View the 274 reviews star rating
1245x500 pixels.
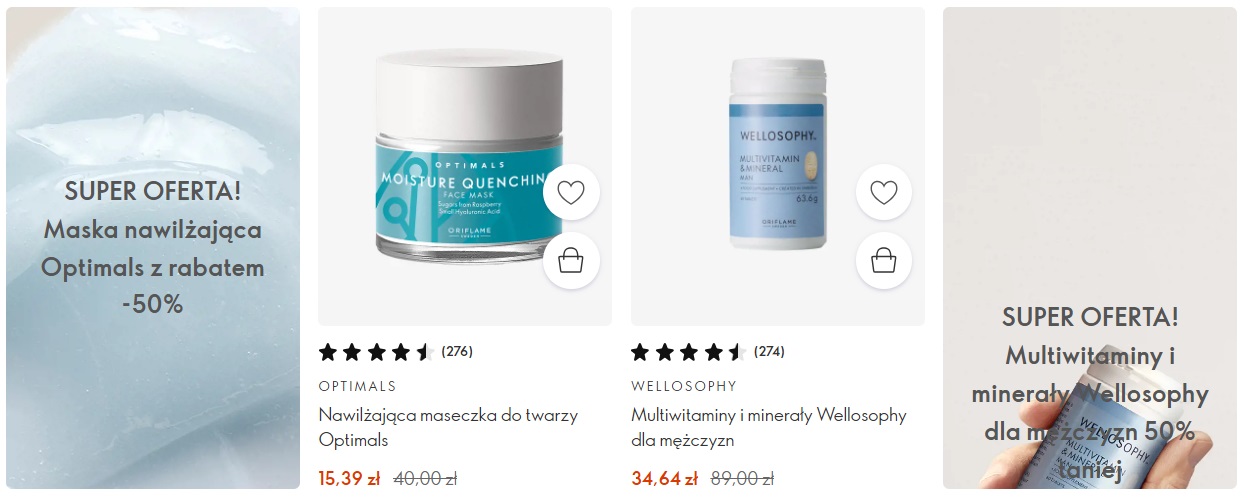689,352
